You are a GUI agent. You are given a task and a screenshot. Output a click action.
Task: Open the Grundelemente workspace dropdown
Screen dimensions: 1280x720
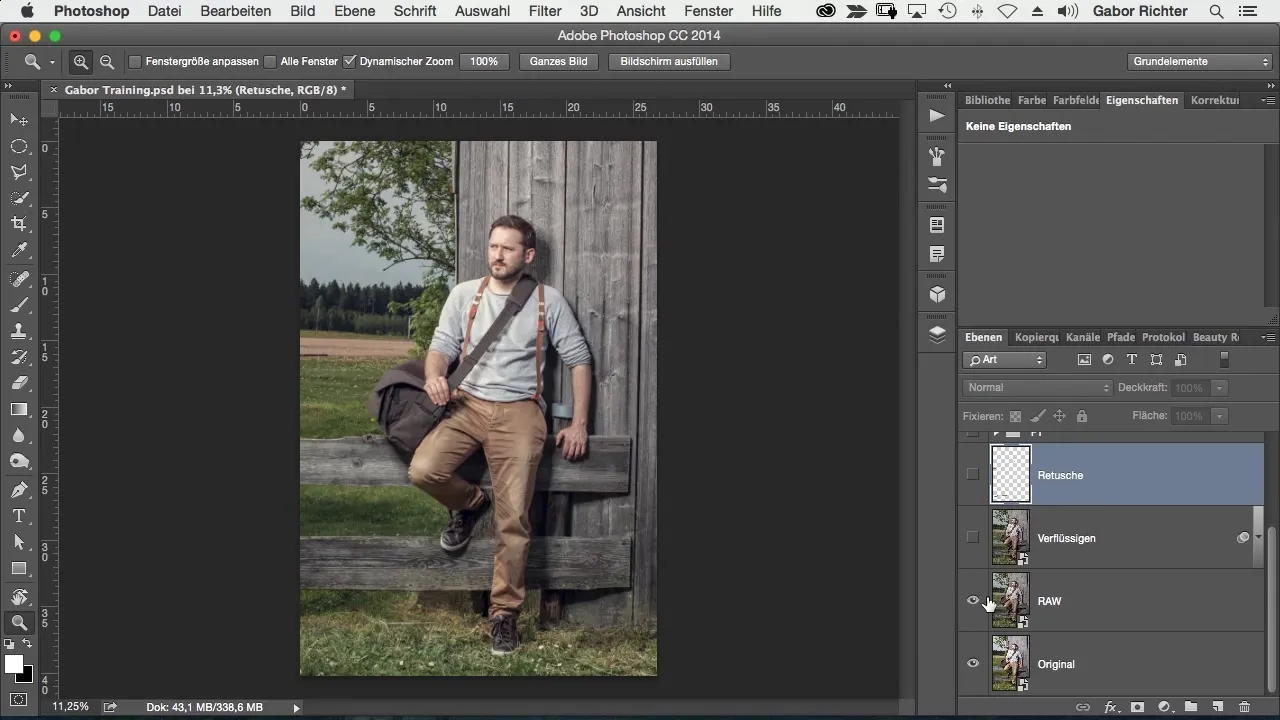click(1200, 62)
